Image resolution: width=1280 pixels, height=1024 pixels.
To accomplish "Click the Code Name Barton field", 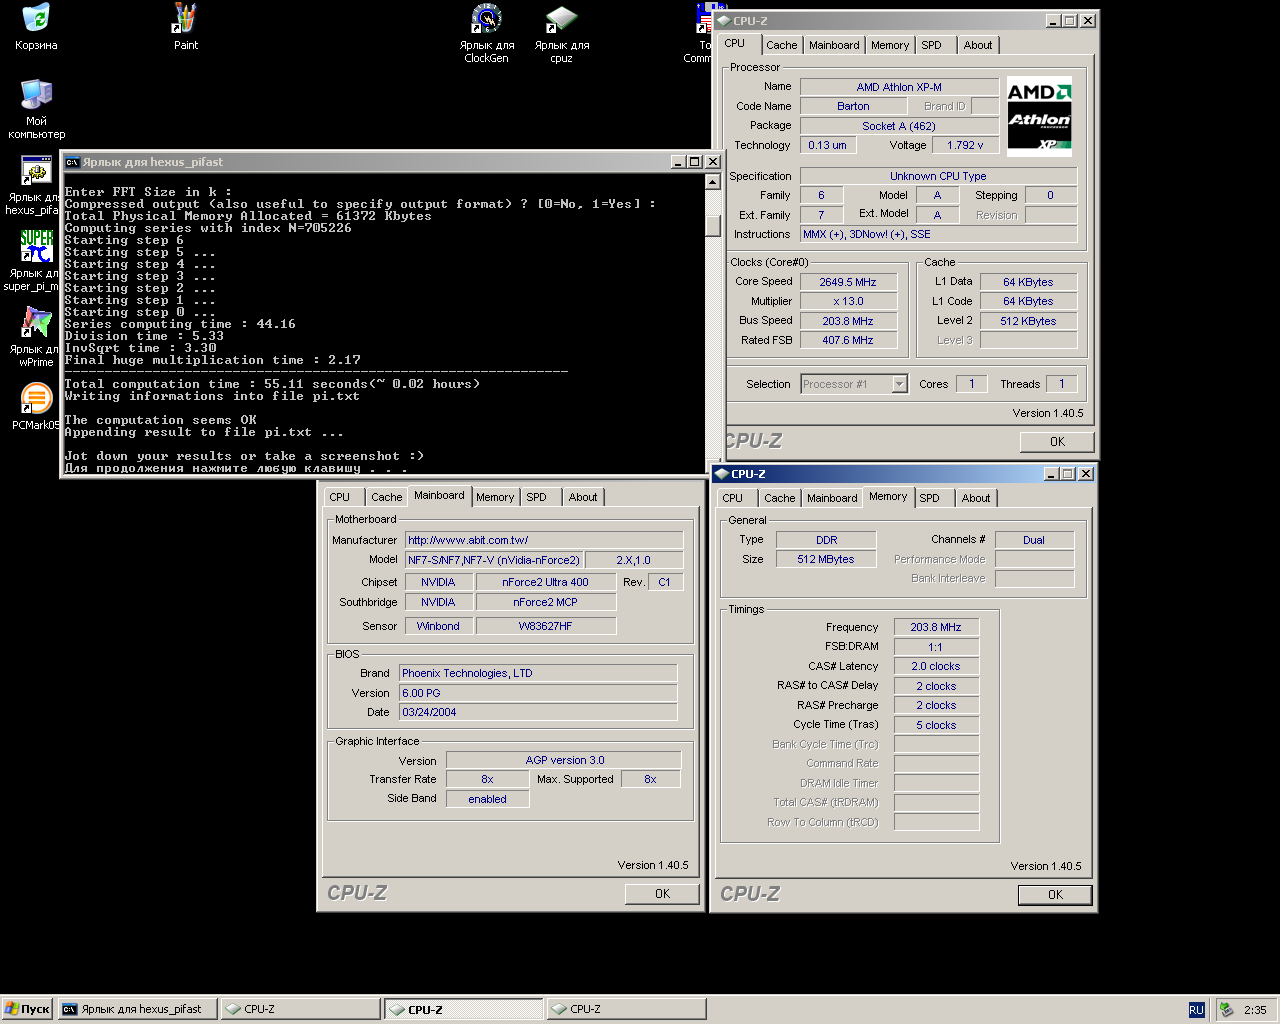I will click(853, 106).
